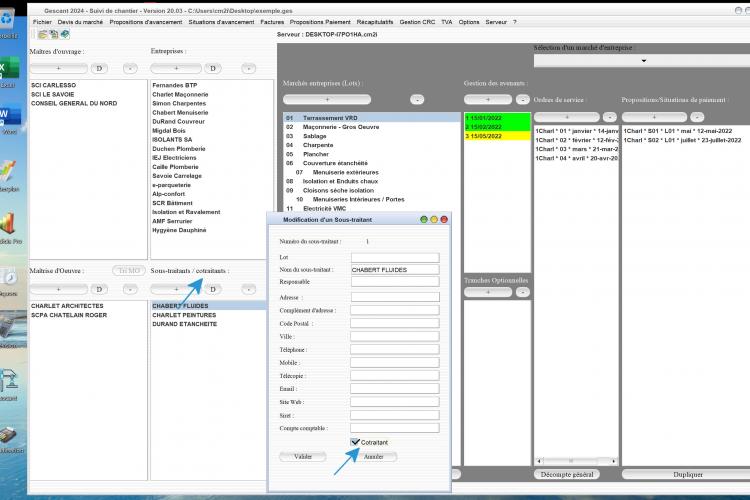750x500 pixels.
Task: Open the Gestion CRC menu
Action: point(417,22)
